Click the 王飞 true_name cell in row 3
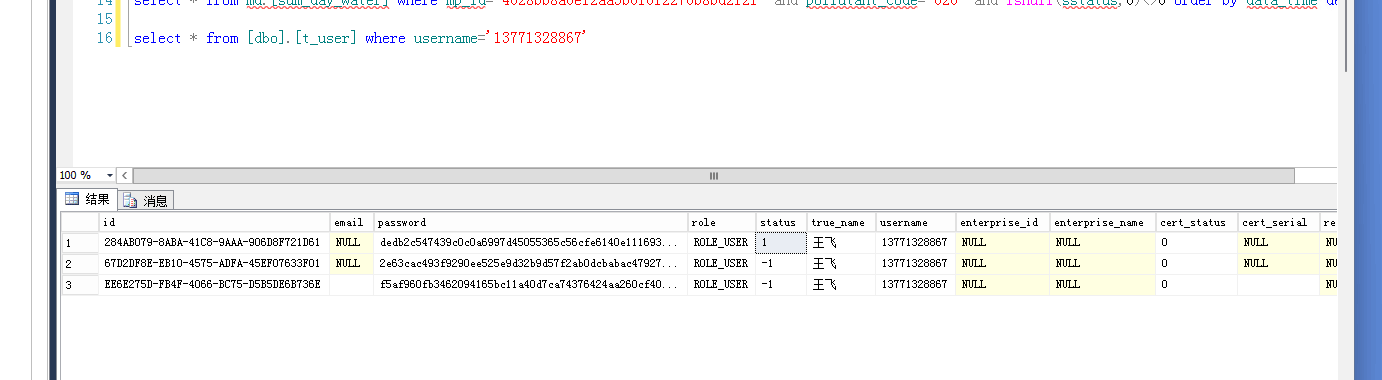Image resolution: width=1382 pixels, height=380 pixels. (841, 284)
